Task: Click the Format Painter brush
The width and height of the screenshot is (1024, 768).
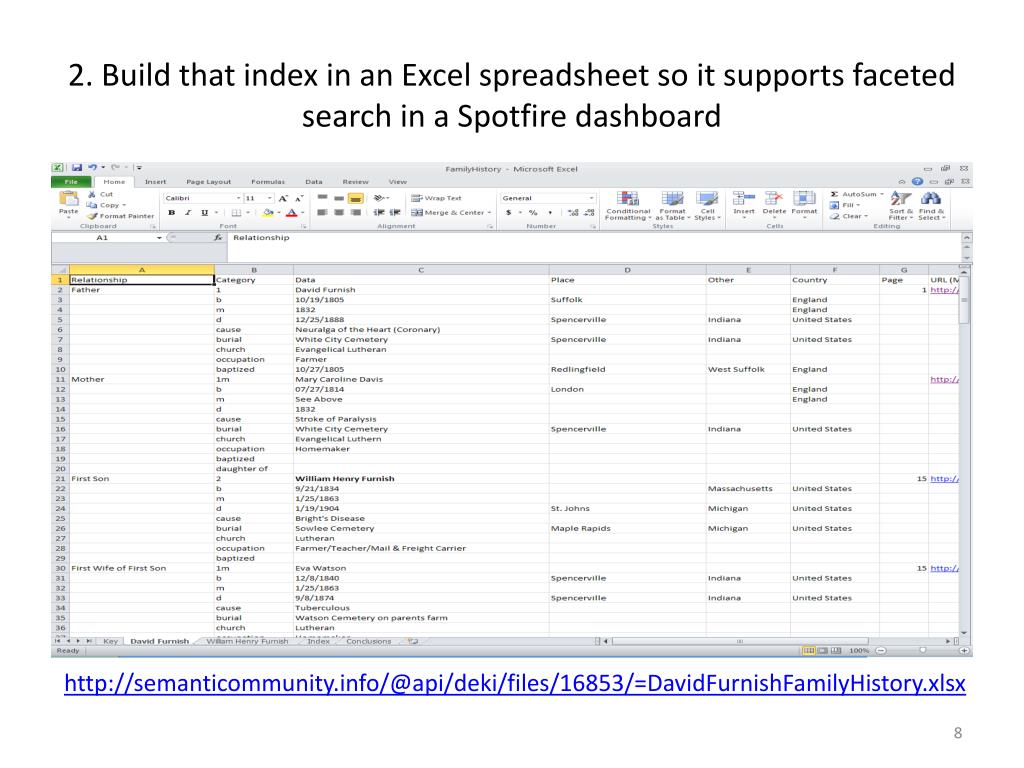Action: click(92, 216)
